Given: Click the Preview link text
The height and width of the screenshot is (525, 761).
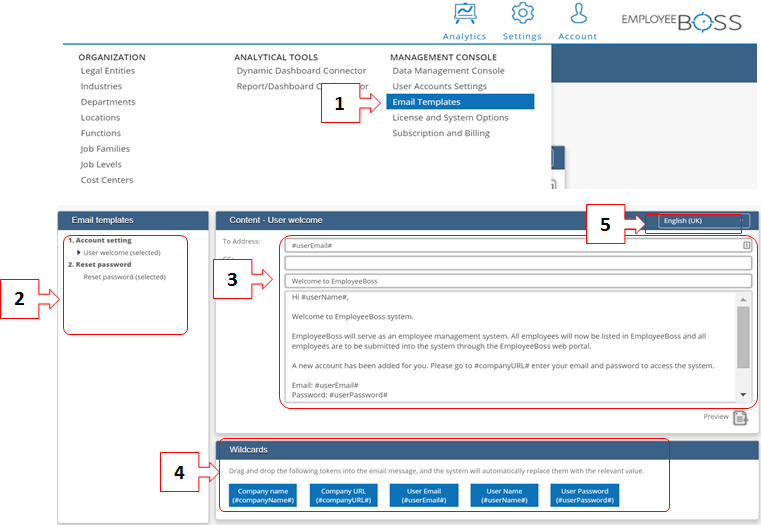Looking at the screenshot, I should [x=716, y=417].
